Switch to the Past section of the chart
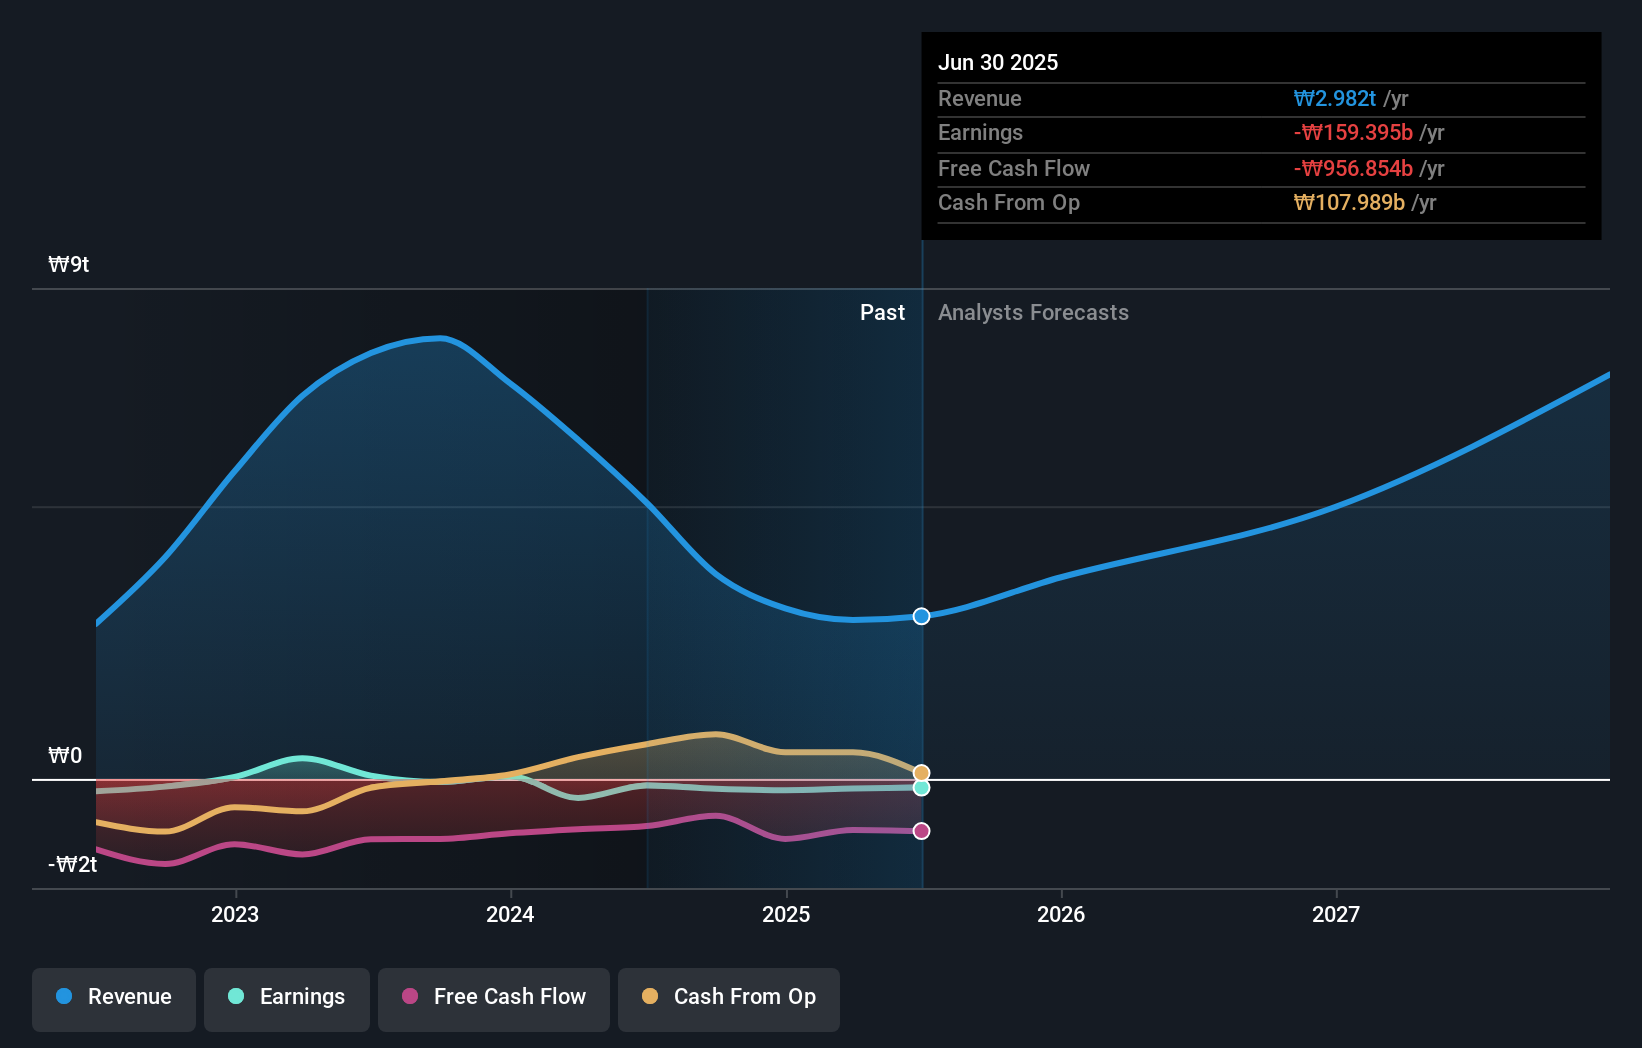The image size is (1642, 1048). pos(882,312)
